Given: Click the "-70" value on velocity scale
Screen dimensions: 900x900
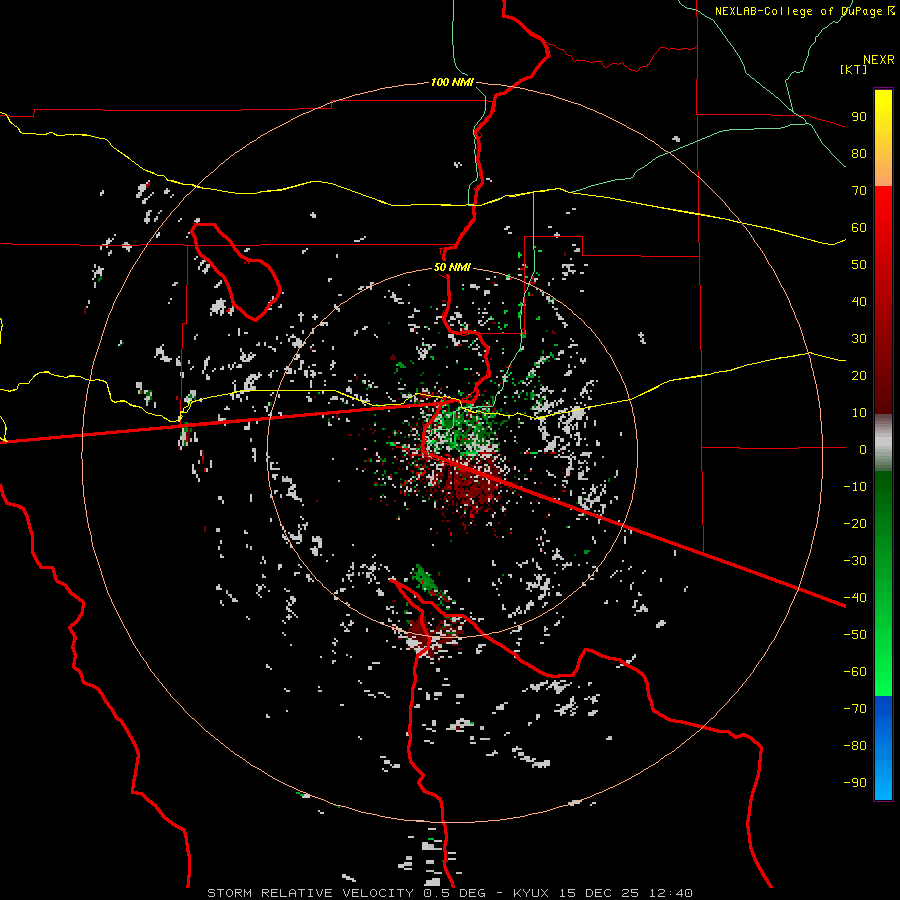Looking at the screenshot, I should coord(855,709).
